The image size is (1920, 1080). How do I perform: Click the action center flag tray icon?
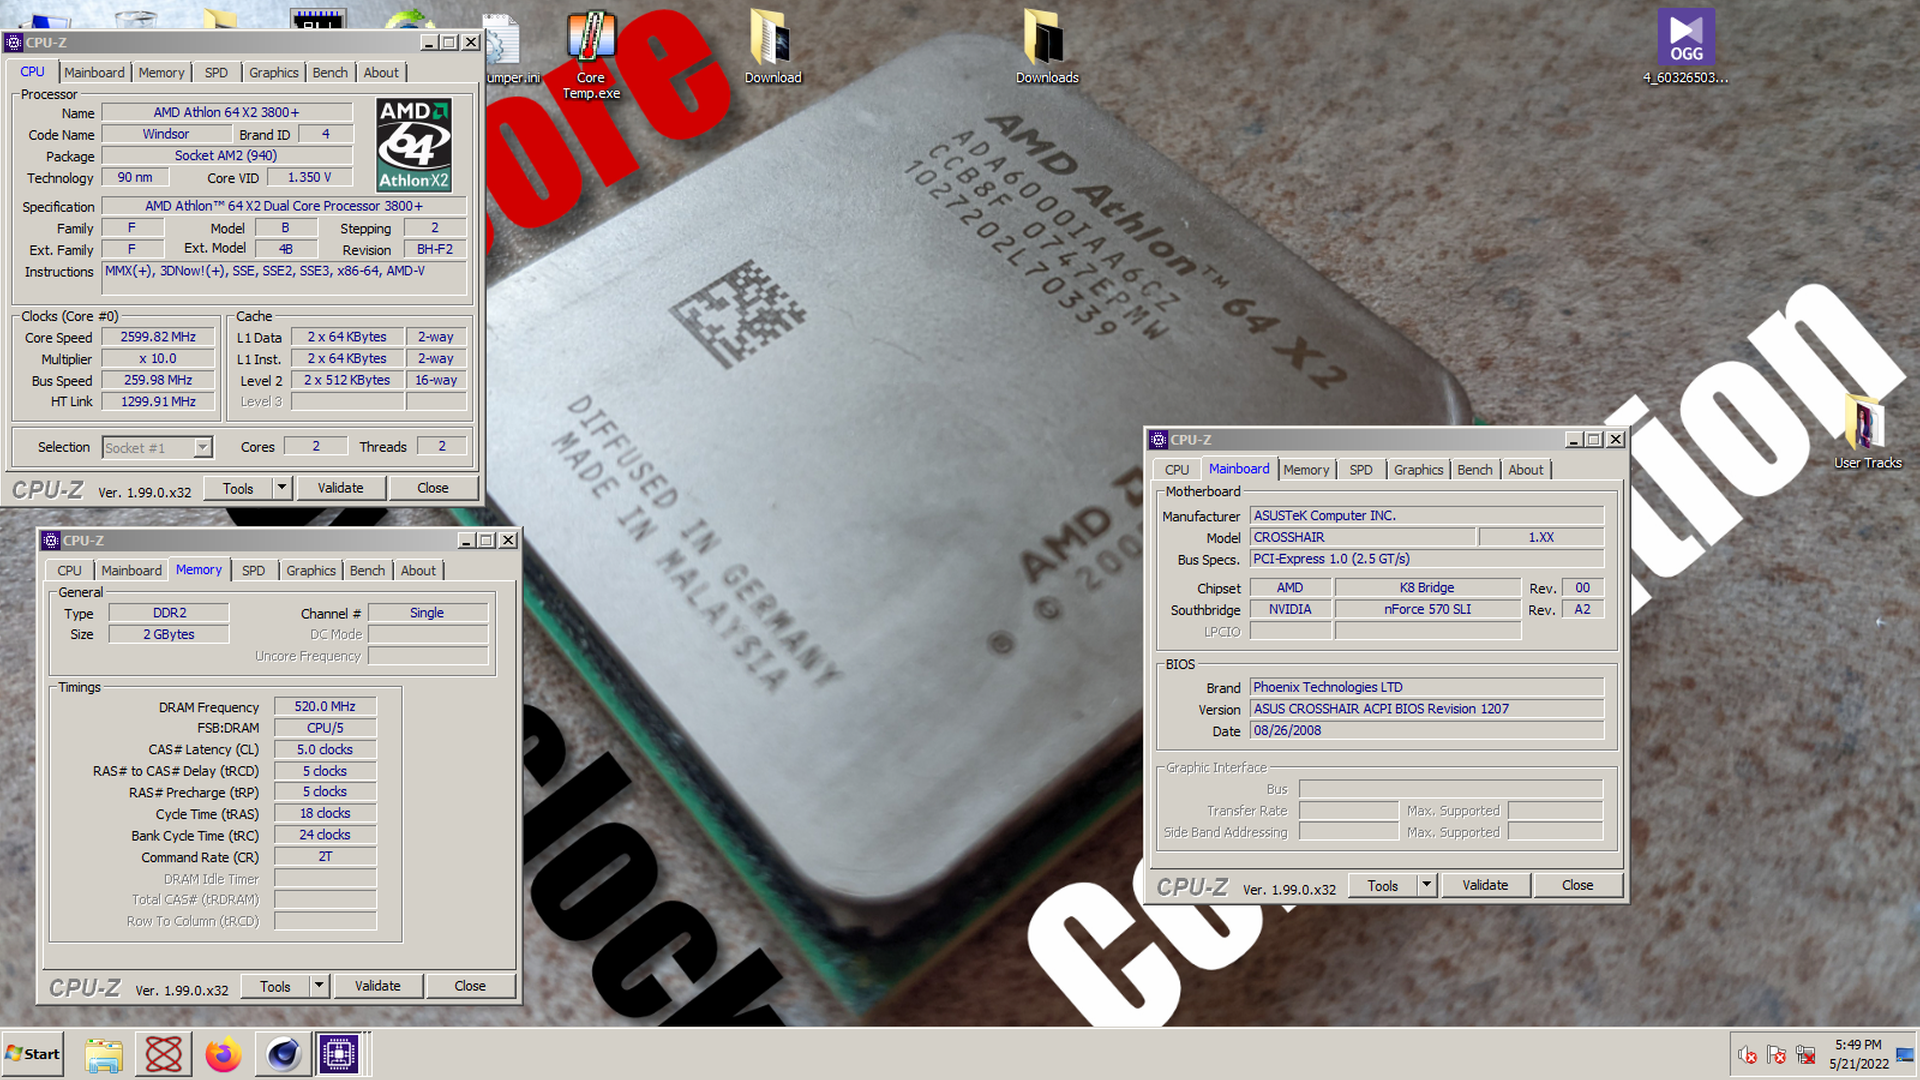click(x=1776, y=1055)
